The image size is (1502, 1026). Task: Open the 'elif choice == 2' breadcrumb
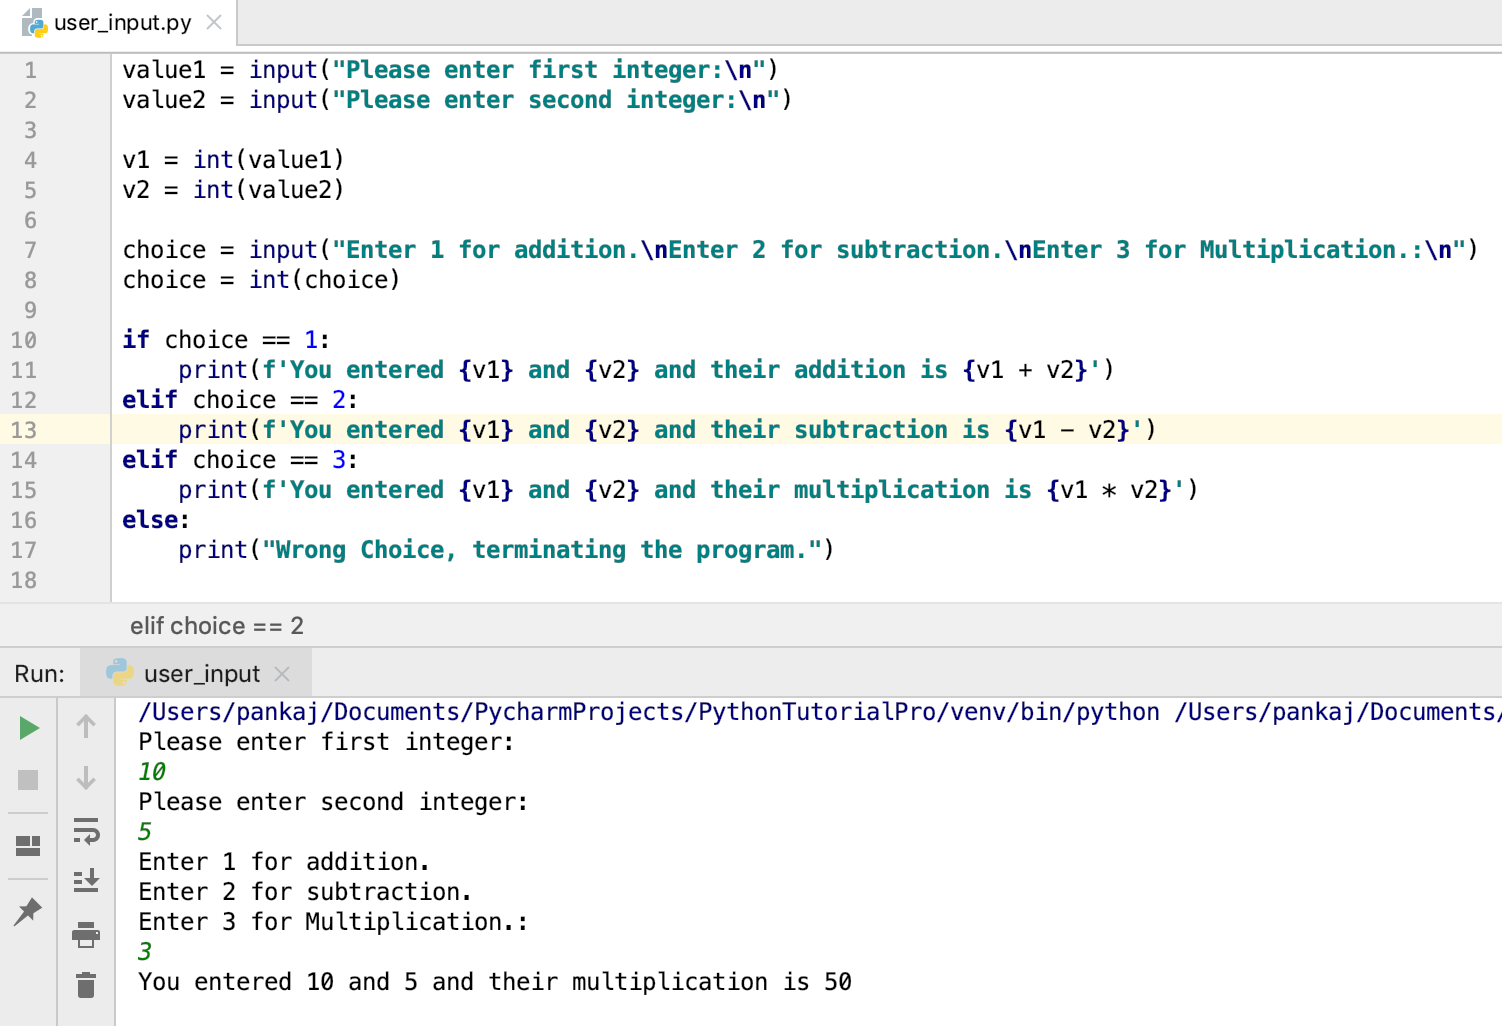click(216, 626)
